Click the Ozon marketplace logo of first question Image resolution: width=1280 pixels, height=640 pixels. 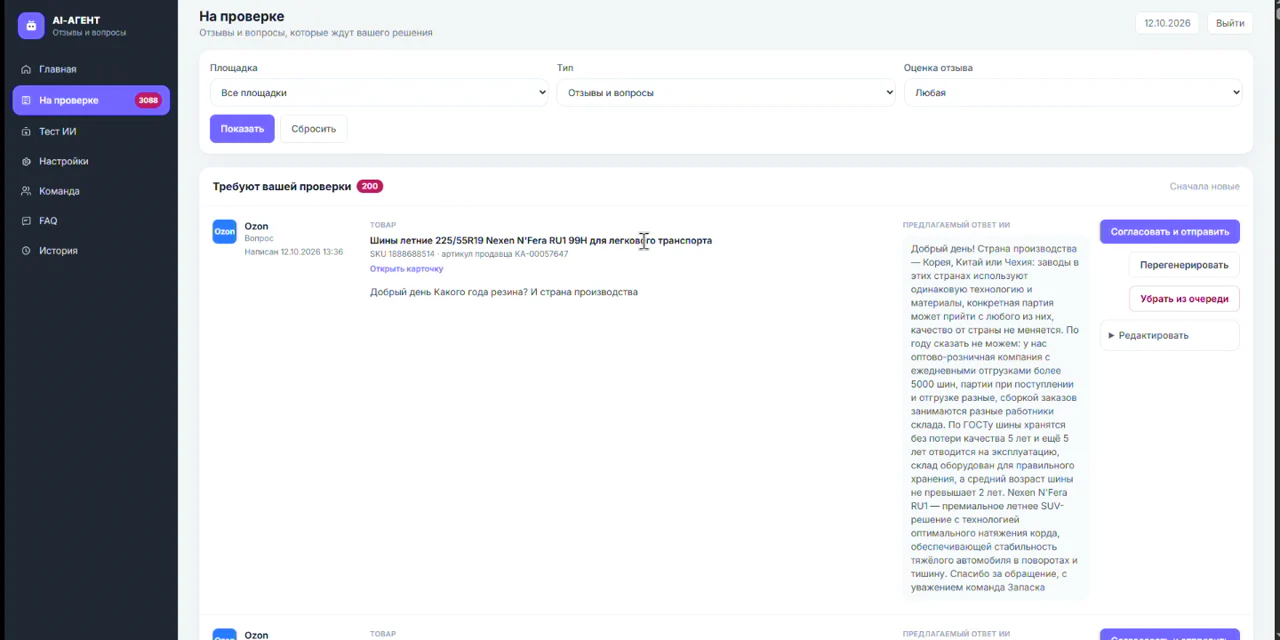224,232
